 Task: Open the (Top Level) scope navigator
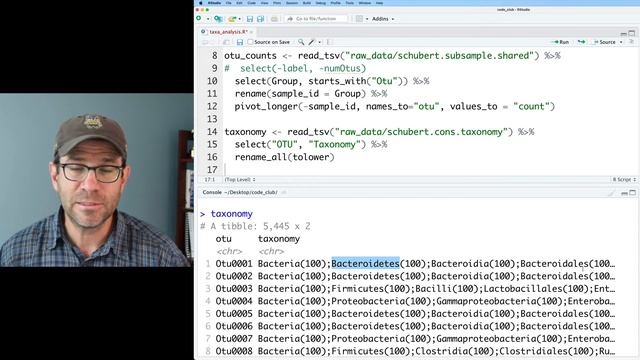coord(240,180)
